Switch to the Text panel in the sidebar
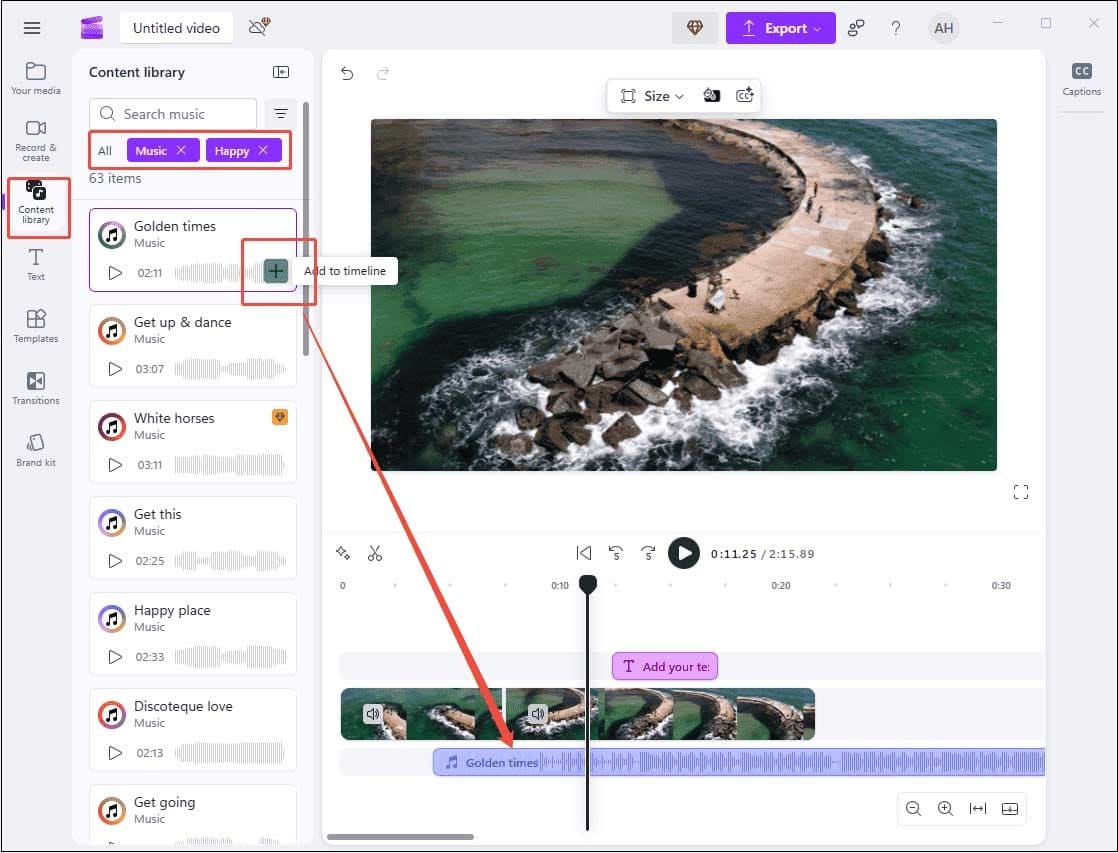The height and width of the screenshot is (853, 1118). (36, 264)
